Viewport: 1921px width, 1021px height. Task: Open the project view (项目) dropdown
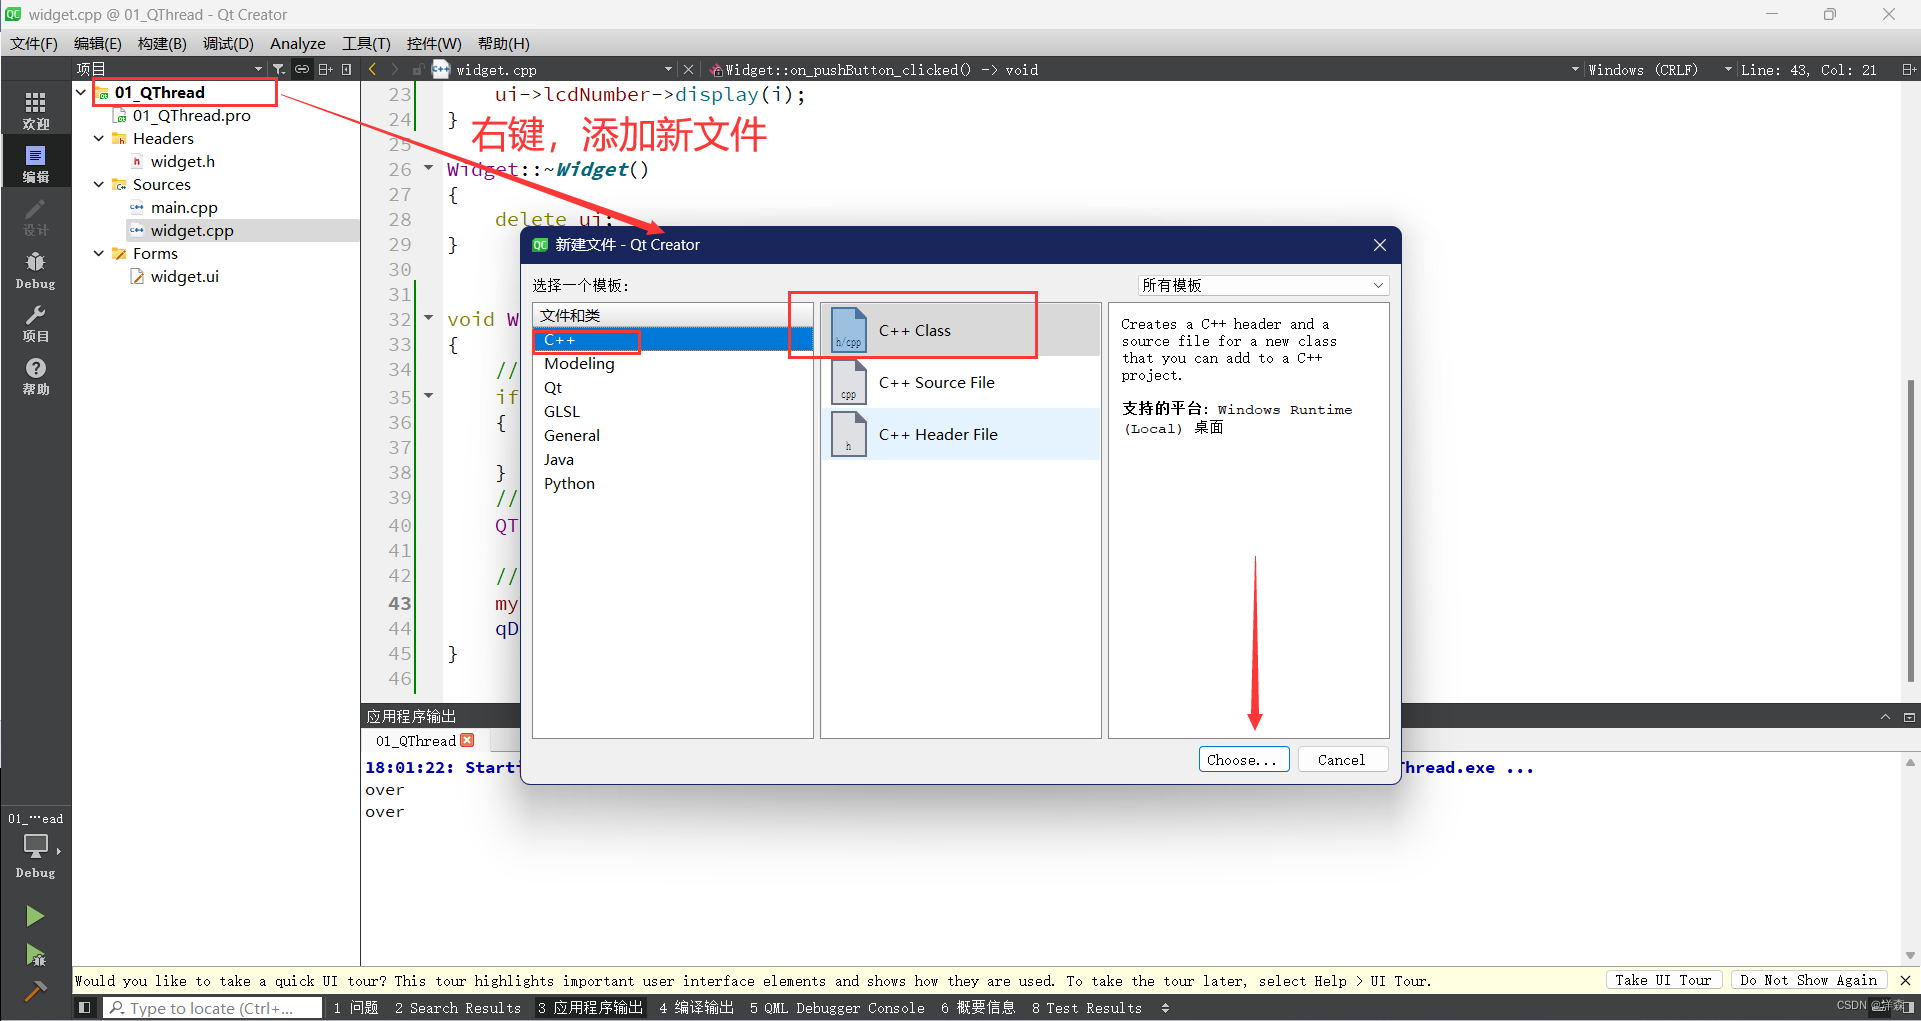tap(170, 69)
